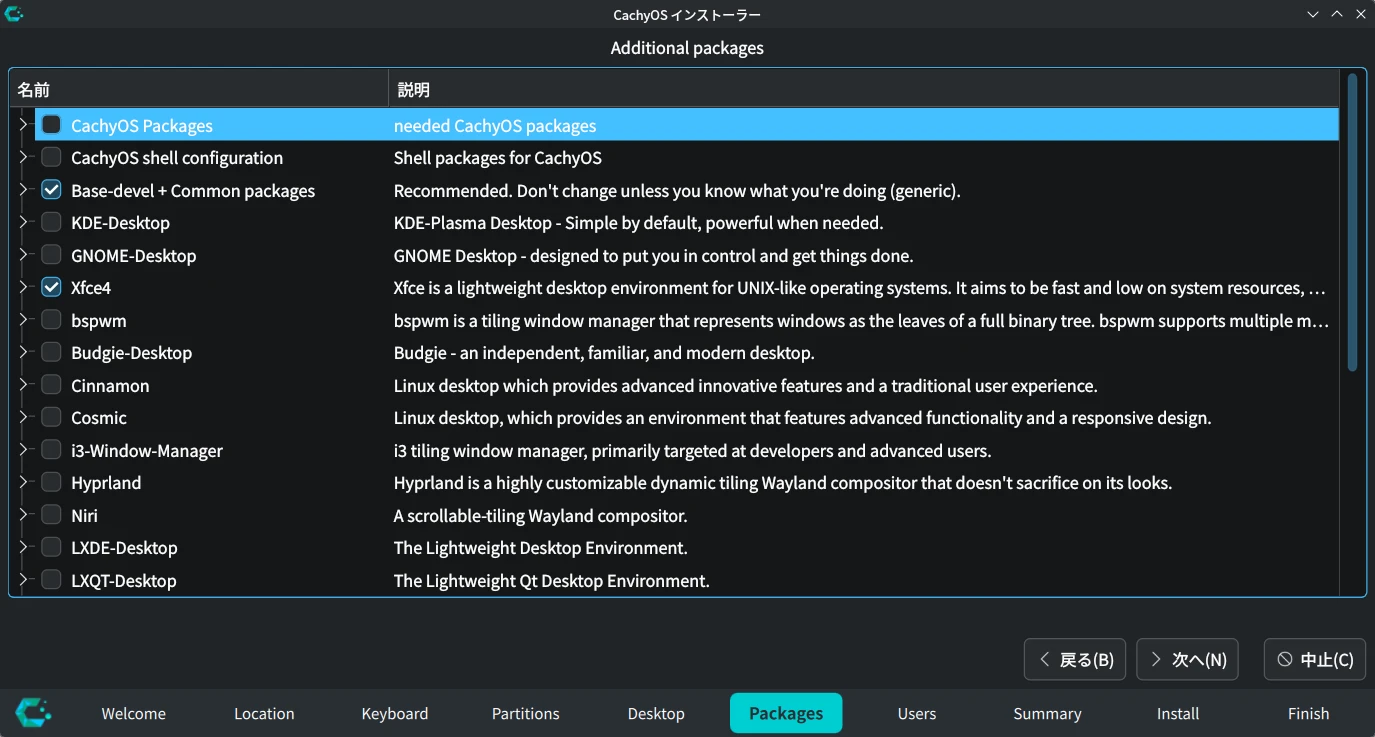Check the Hyprland checkbox

click(51, 482)
